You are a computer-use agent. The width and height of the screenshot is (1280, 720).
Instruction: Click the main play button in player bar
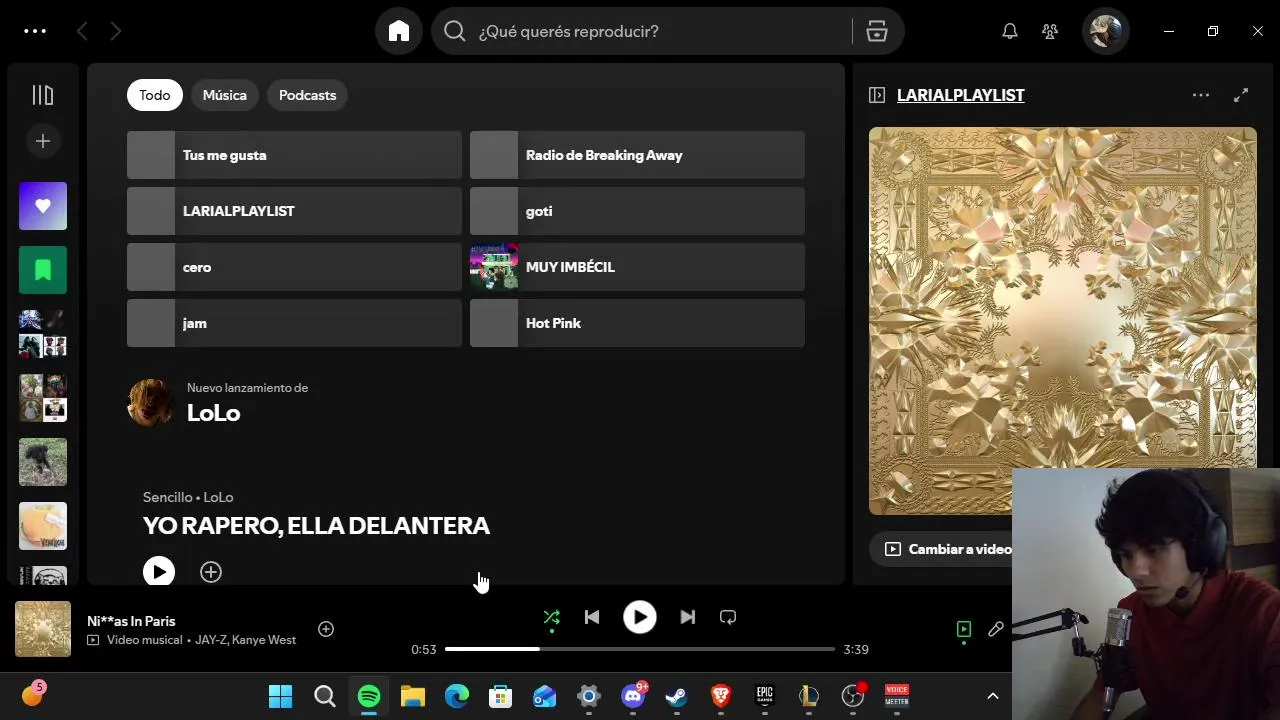(x=640, y=618)
